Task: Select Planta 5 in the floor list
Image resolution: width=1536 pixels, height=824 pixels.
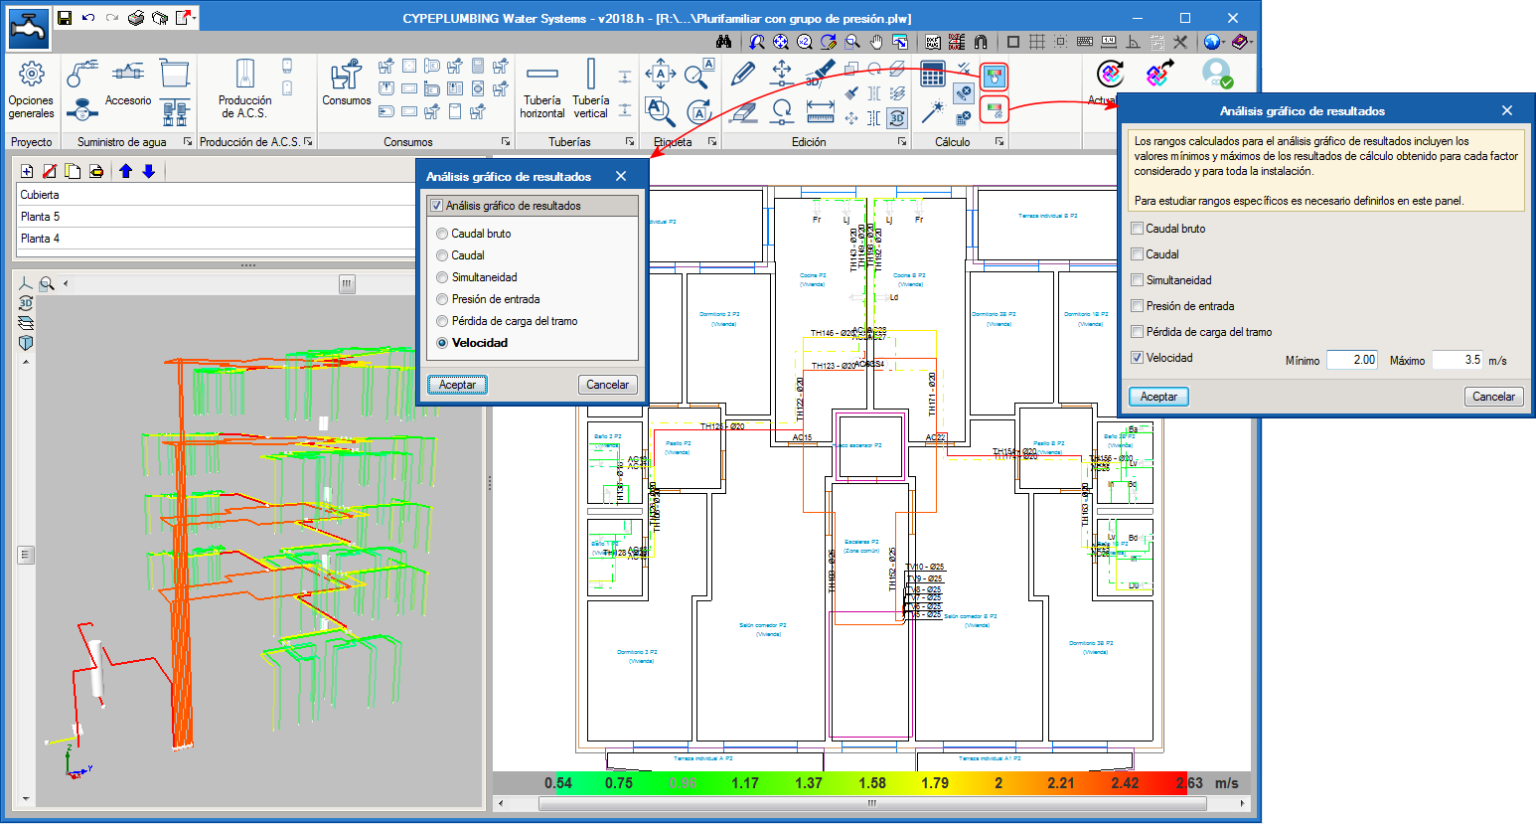Action: tap(41, 217)
